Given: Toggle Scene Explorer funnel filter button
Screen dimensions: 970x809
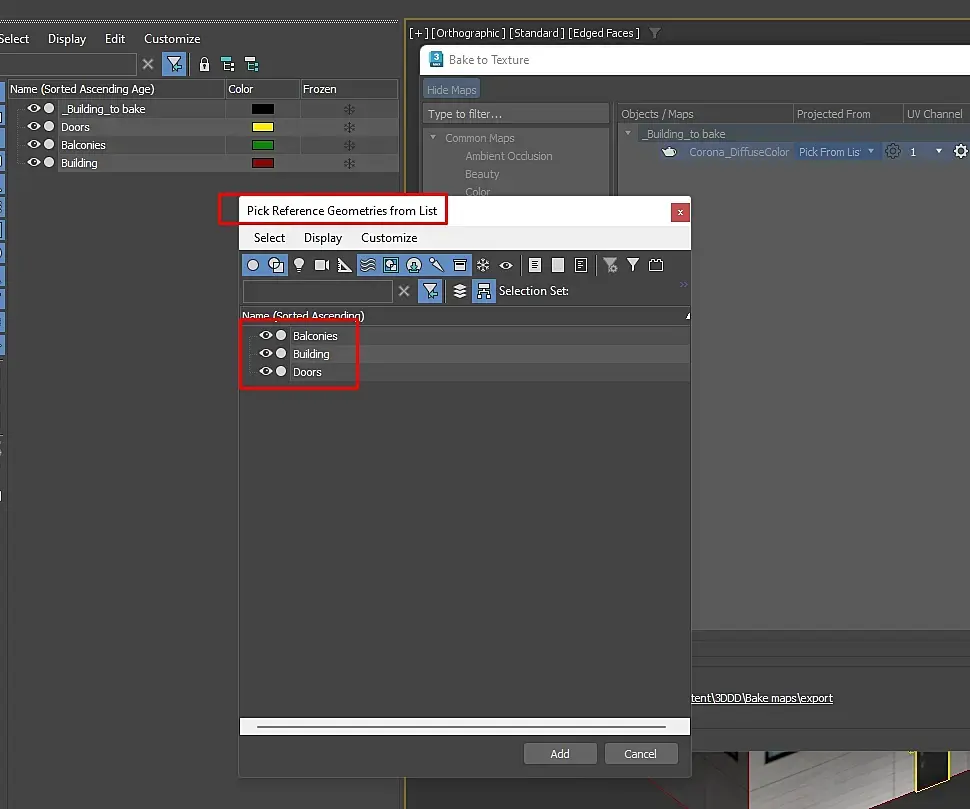Looking at the screenshot, I should click(x=174, y=64).
